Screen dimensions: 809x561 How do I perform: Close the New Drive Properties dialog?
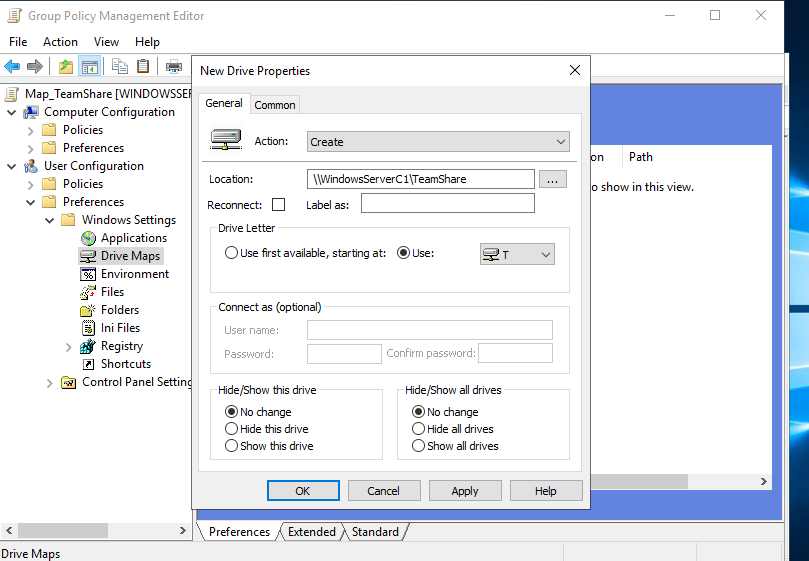pyautogui.click(x=575, y=70)
